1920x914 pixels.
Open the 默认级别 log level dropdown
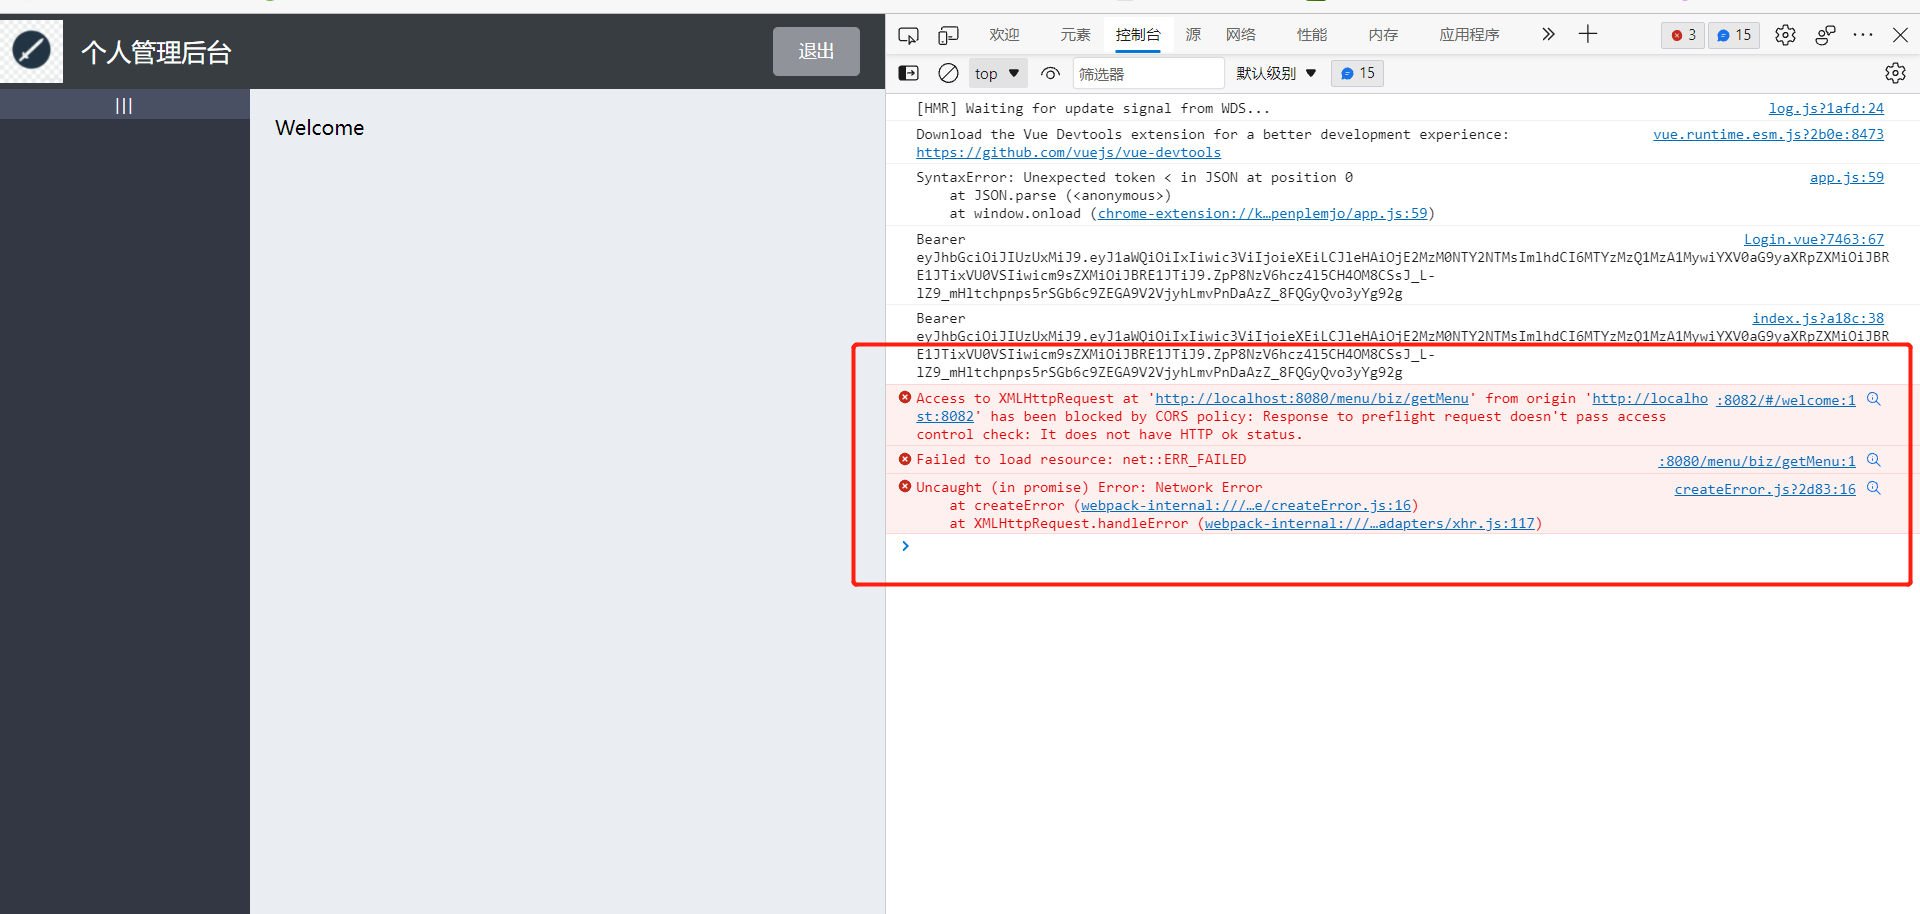pyautogui.click(x=1276, y=73)
